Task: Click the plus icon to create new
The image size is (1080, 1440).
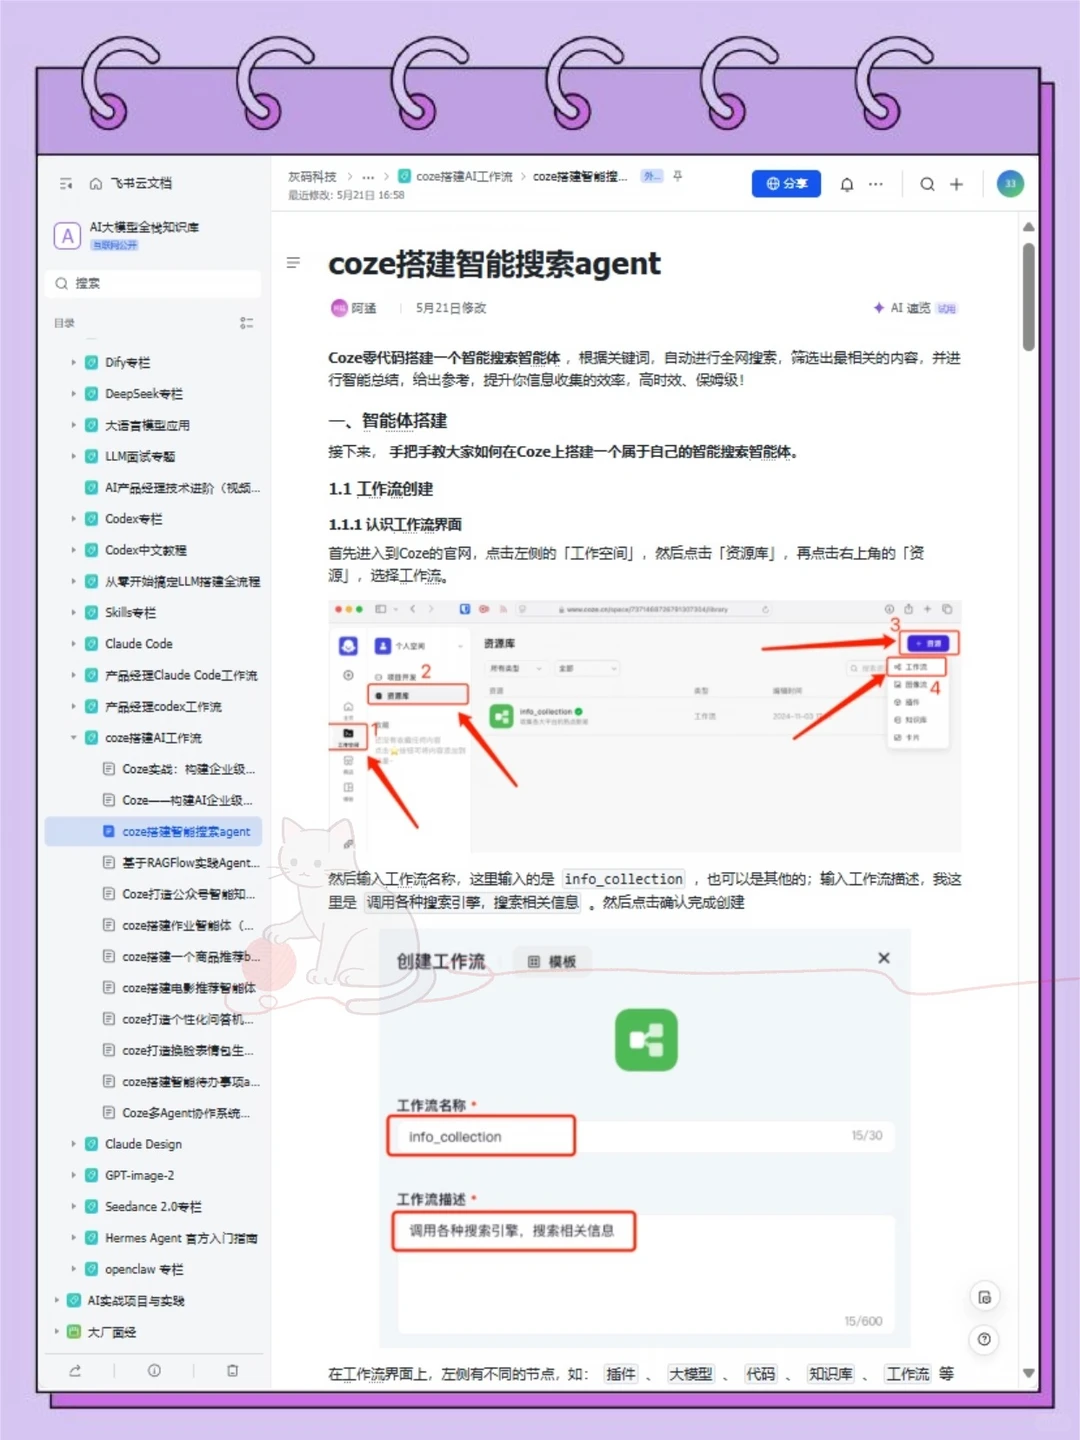Action: point(956,184)
